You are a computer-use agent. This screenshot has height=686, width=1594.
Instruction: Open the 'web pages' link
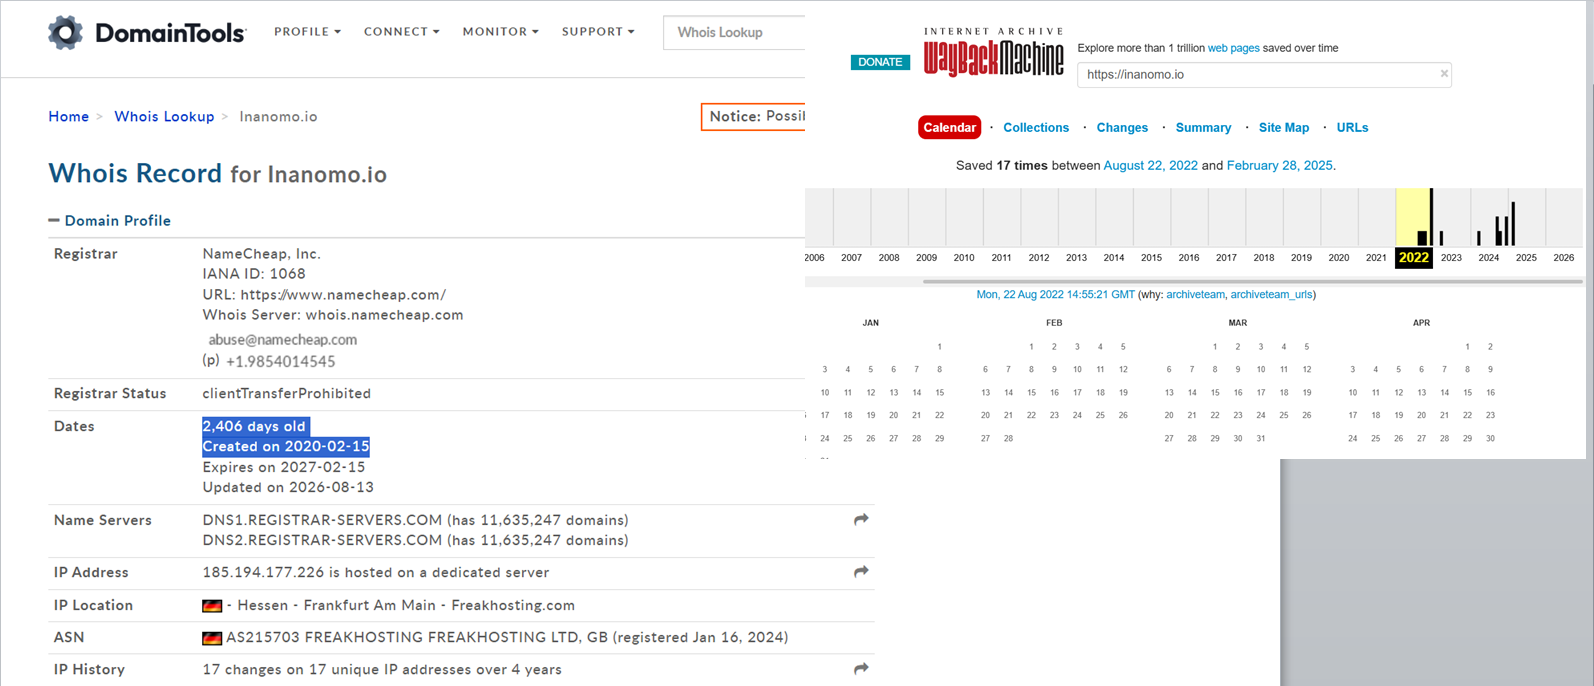coord(1233,48)
